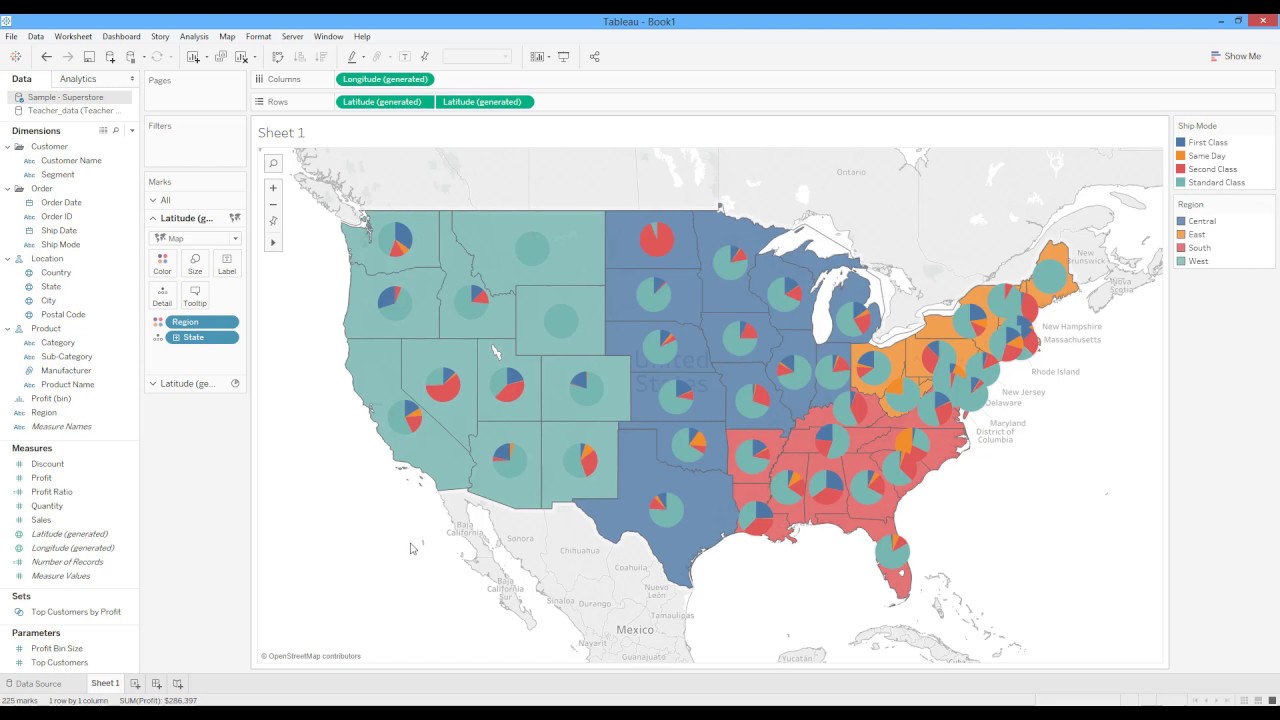
Task: Click East color swatch in Region legend
Action: point(1181,235)
